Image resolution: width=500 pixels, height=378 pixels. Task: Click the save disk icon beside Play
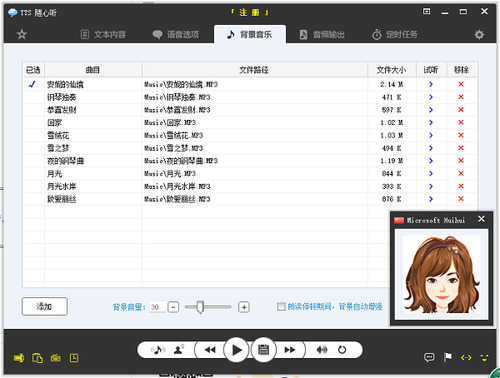[x=263, y=350]
